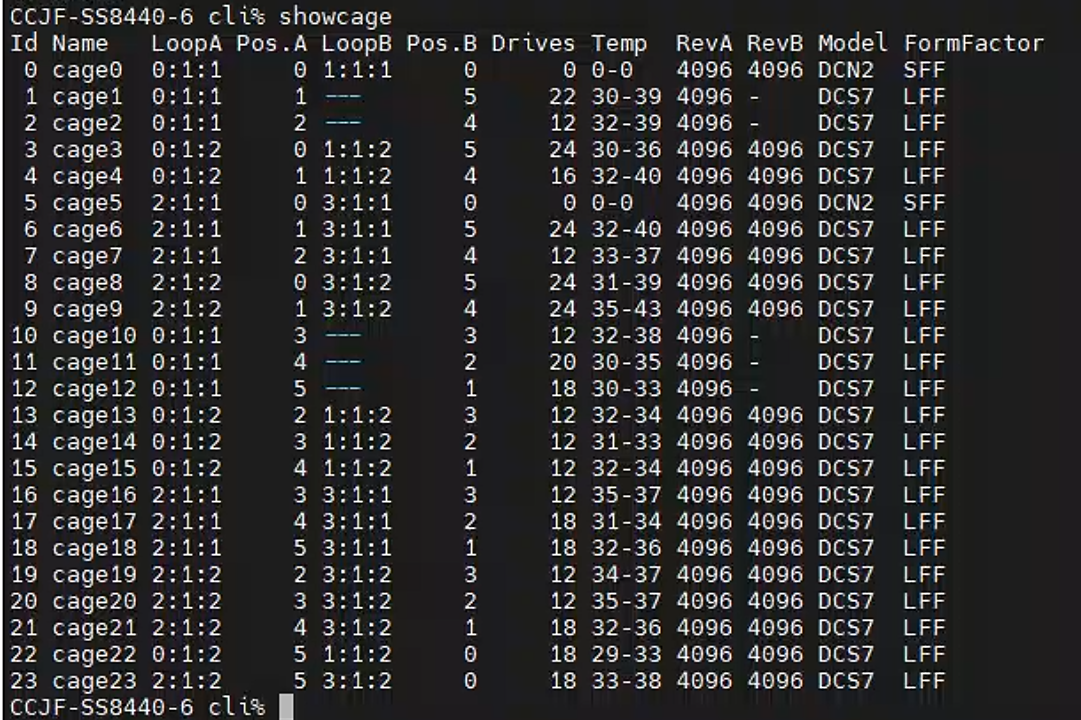Select the cage8 name

(x=87, y=282)
